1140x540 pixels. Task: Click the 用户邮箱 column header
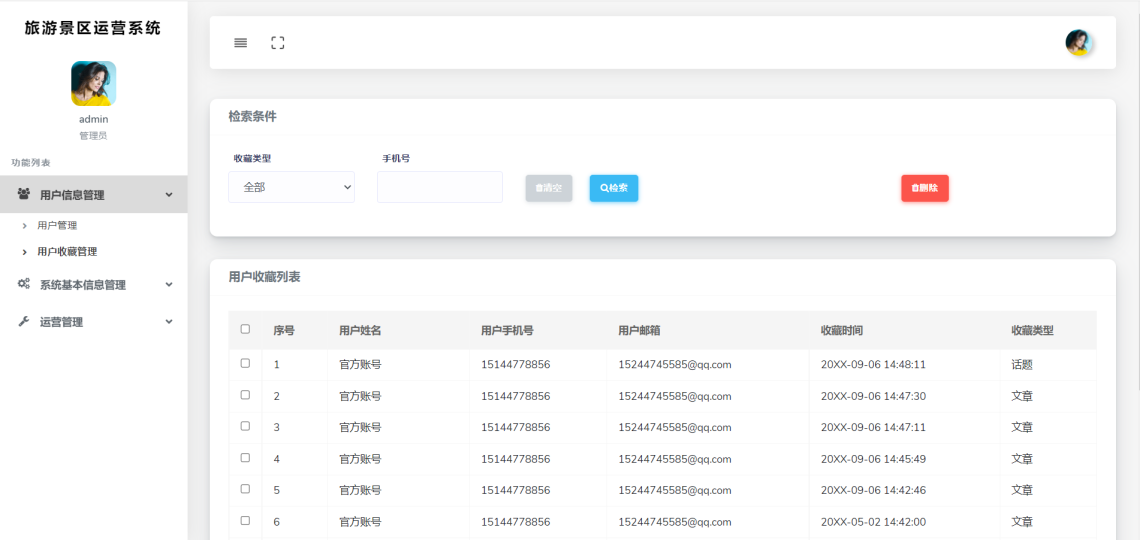pos(639,331)
